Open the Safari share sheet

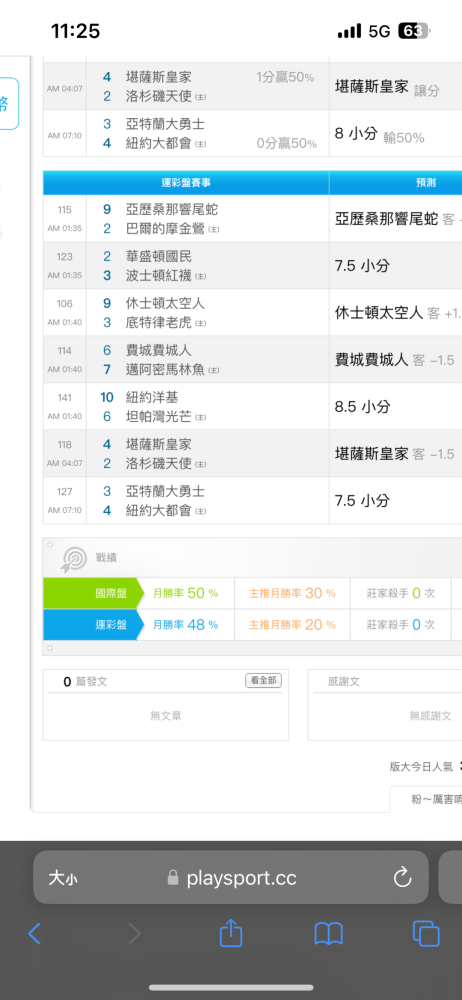[231, 933]
